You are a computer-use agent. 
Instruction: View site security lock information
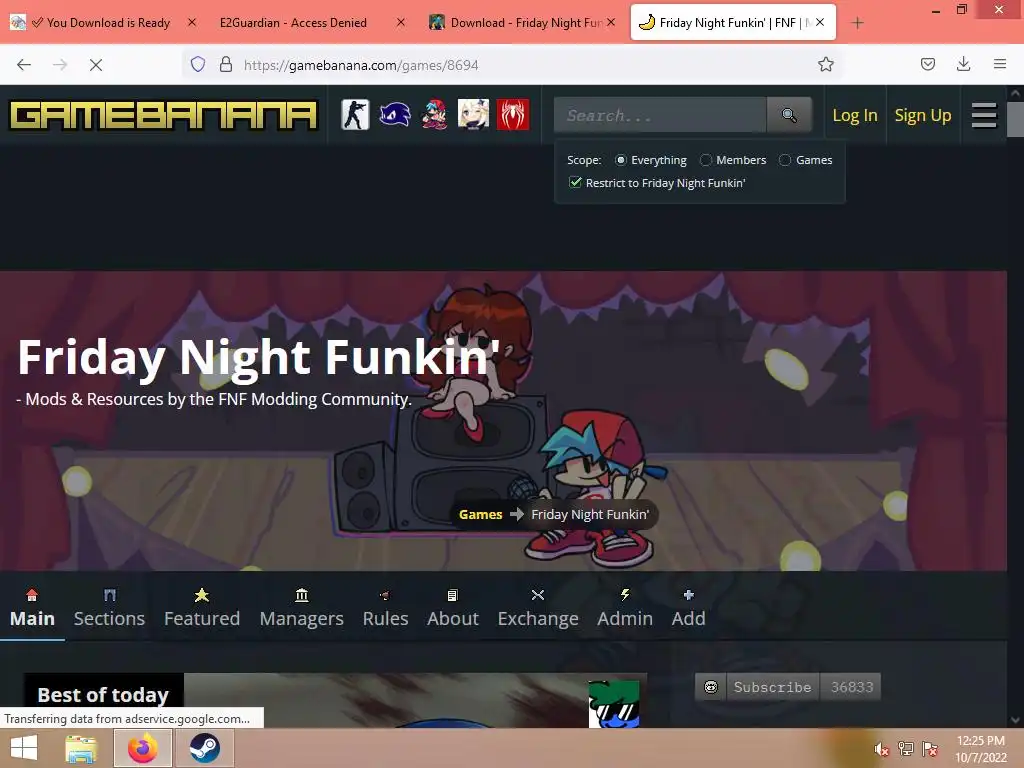click(226, 64)
